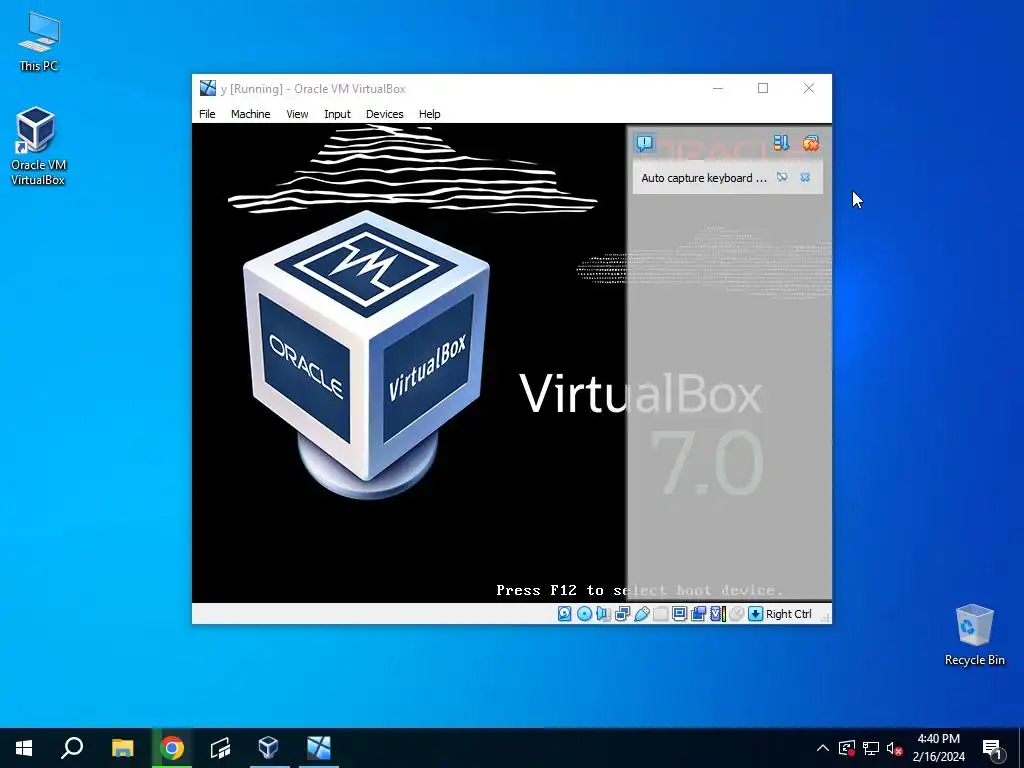The height and width of the screenshot is (768, 1024).
Task: Click the muted volume tray icon
Action: click(894, 748)
